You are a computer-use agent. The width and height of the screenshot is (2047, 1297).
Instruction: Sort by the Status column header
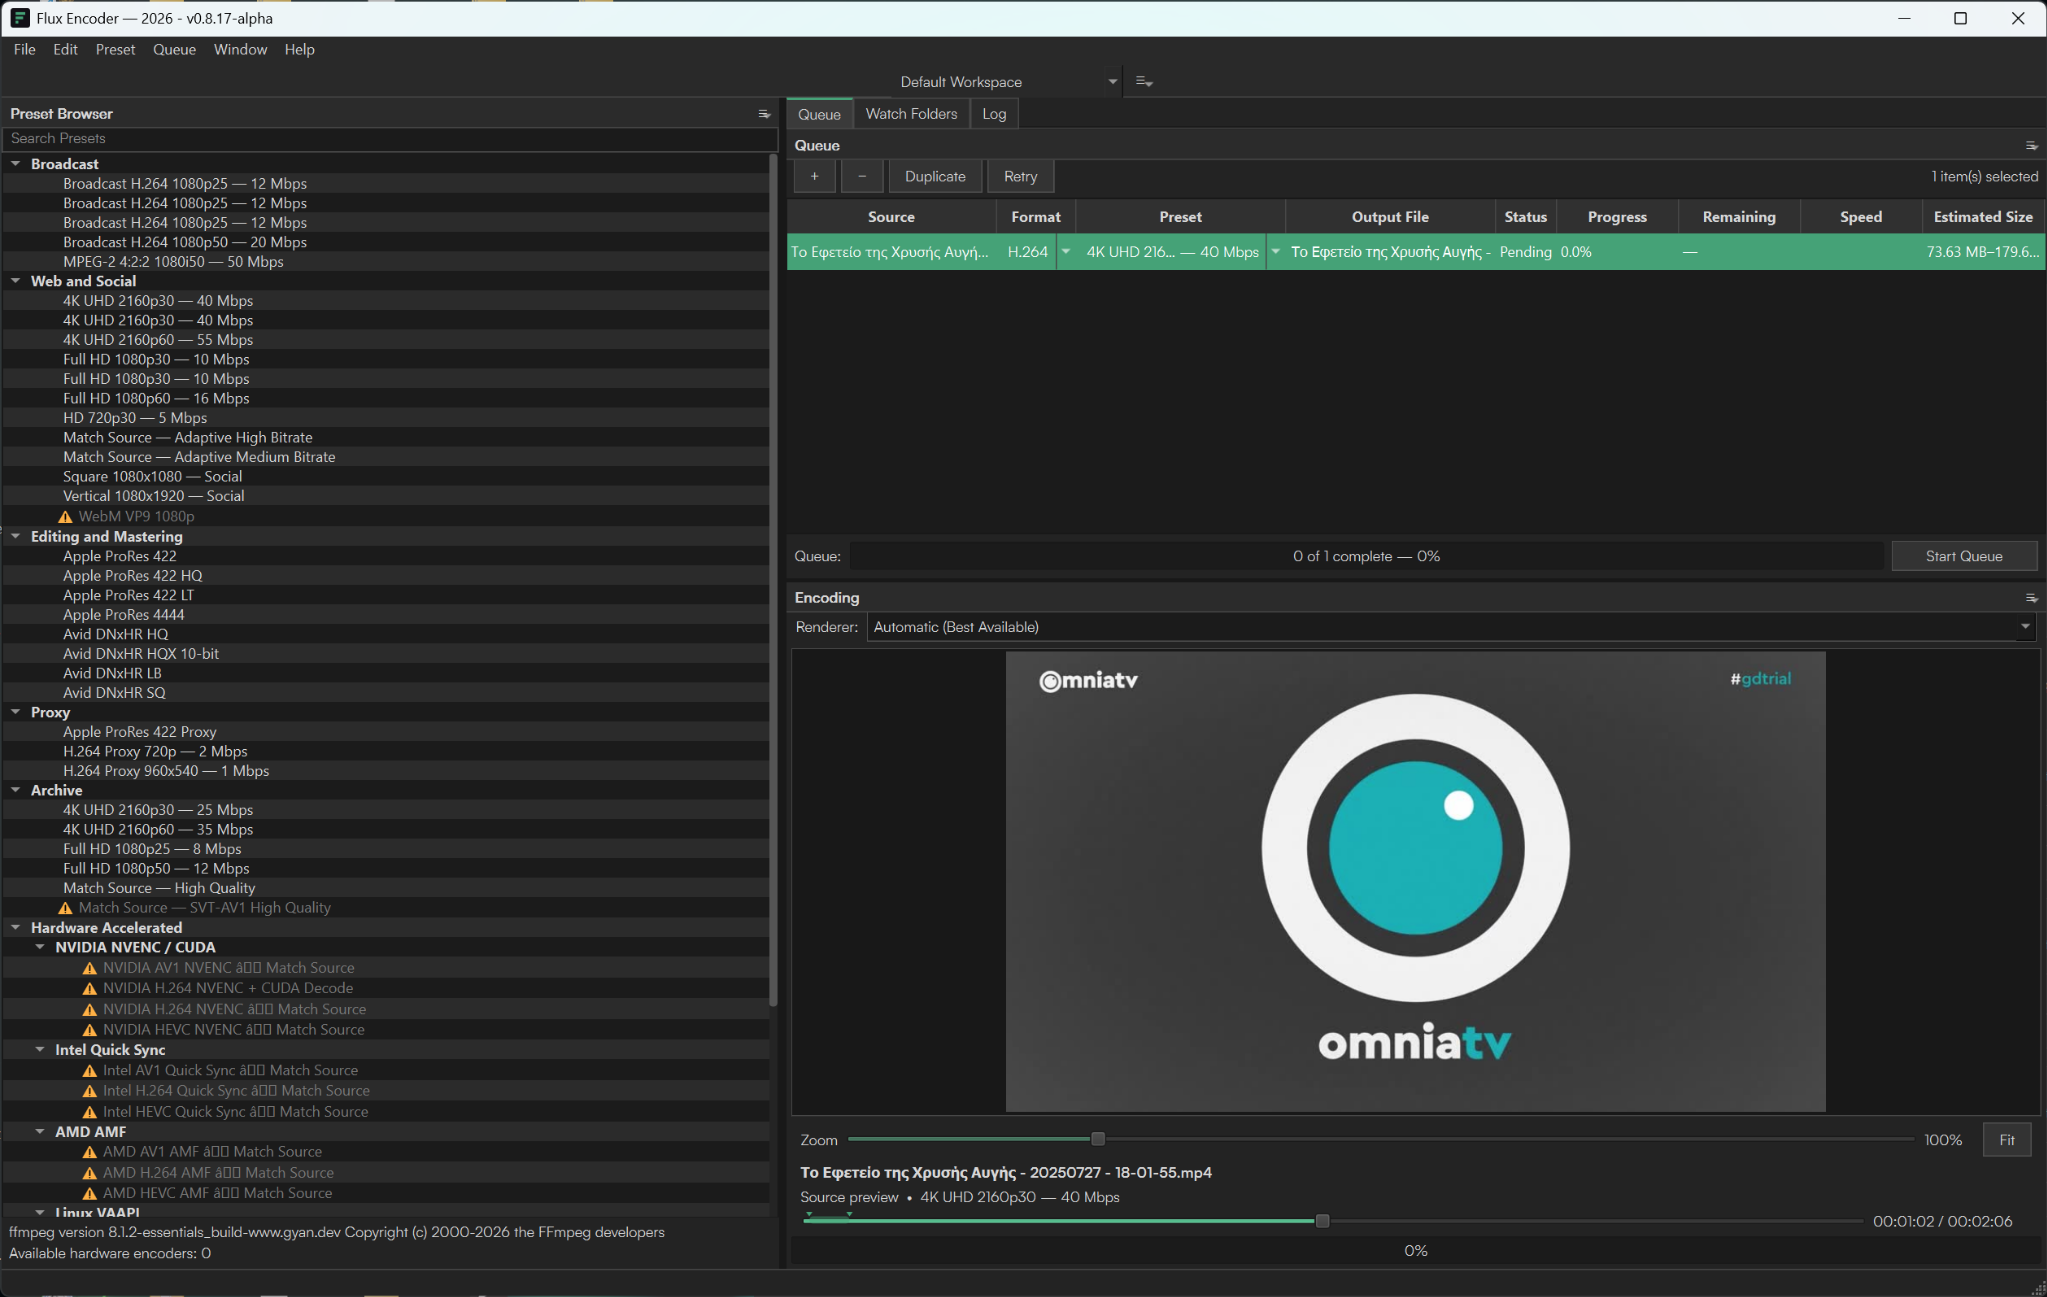click(1525, 217)
